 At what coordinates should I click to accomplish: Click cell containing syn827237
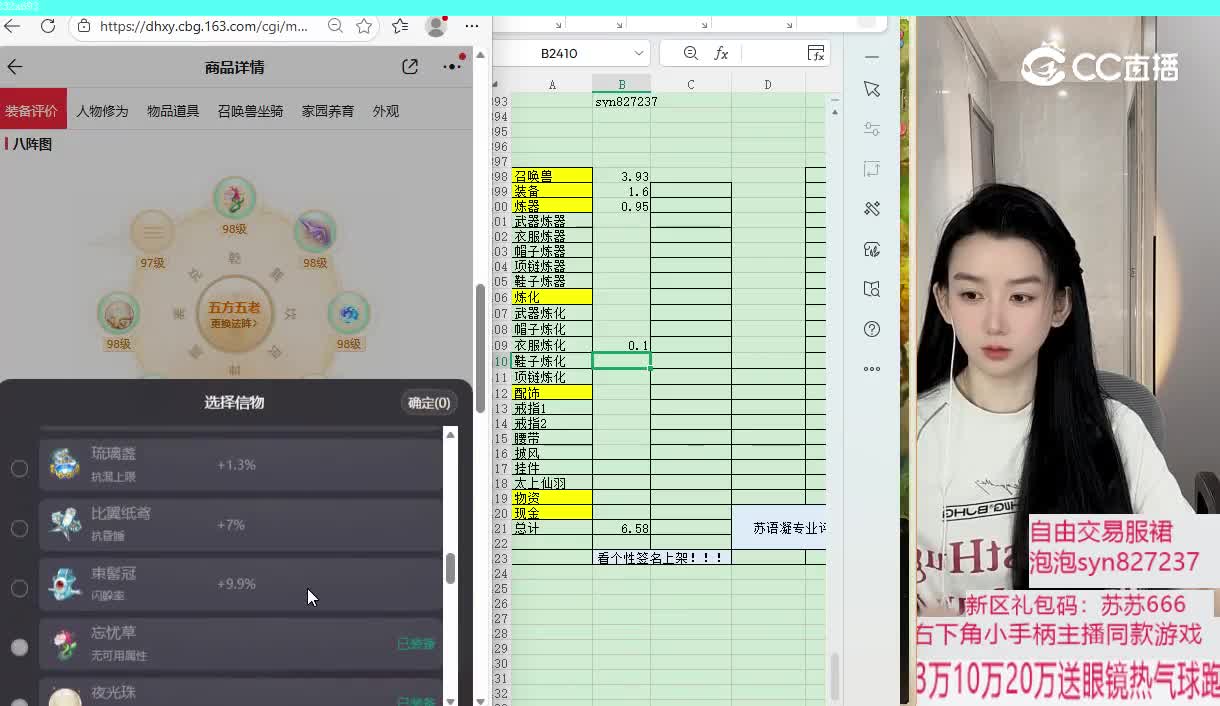(621, 102)
